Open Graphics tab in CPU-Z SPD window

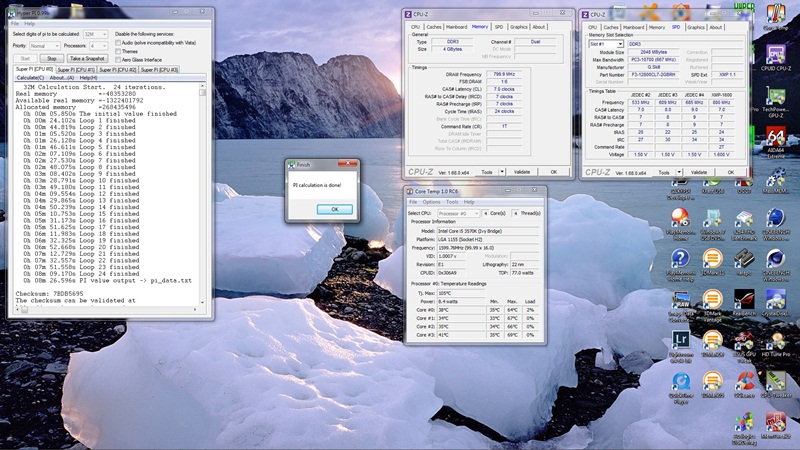point(696,28)
